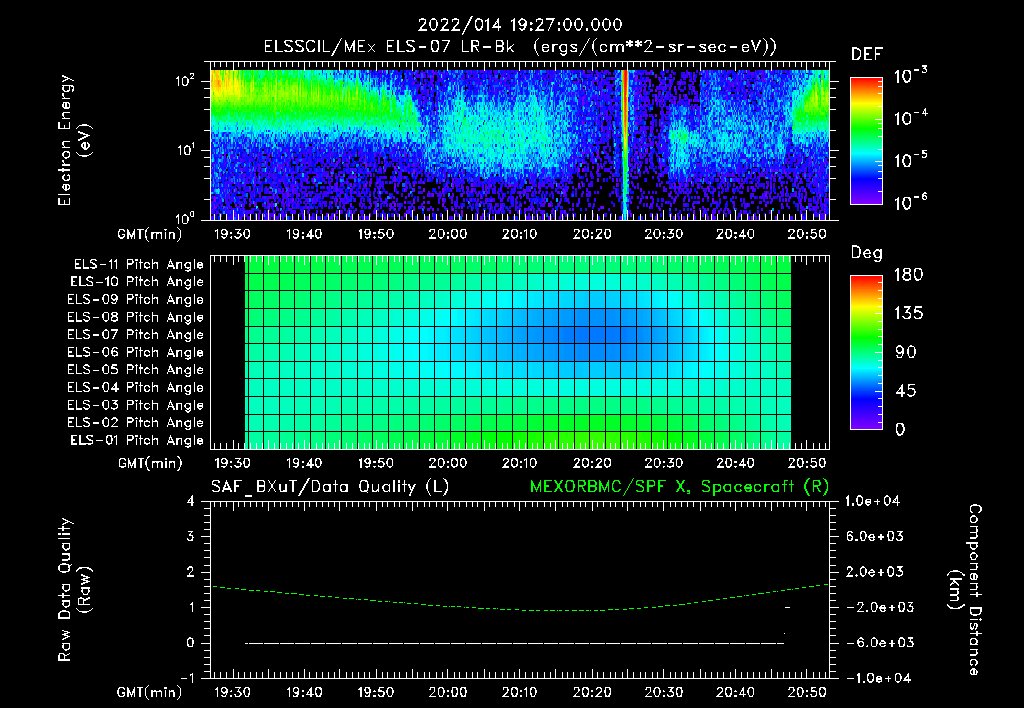
Task: Click the 19:30 tick label under bottom plot
Action: click(232, 692)
